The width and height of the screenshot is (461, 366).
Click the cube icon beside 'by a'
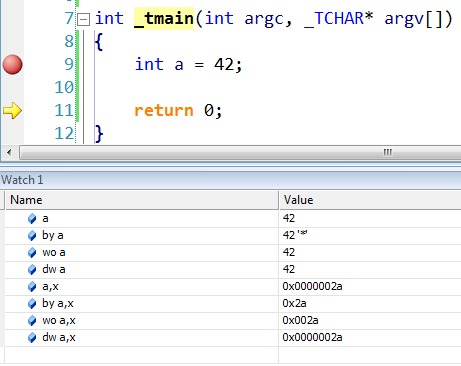32,236
